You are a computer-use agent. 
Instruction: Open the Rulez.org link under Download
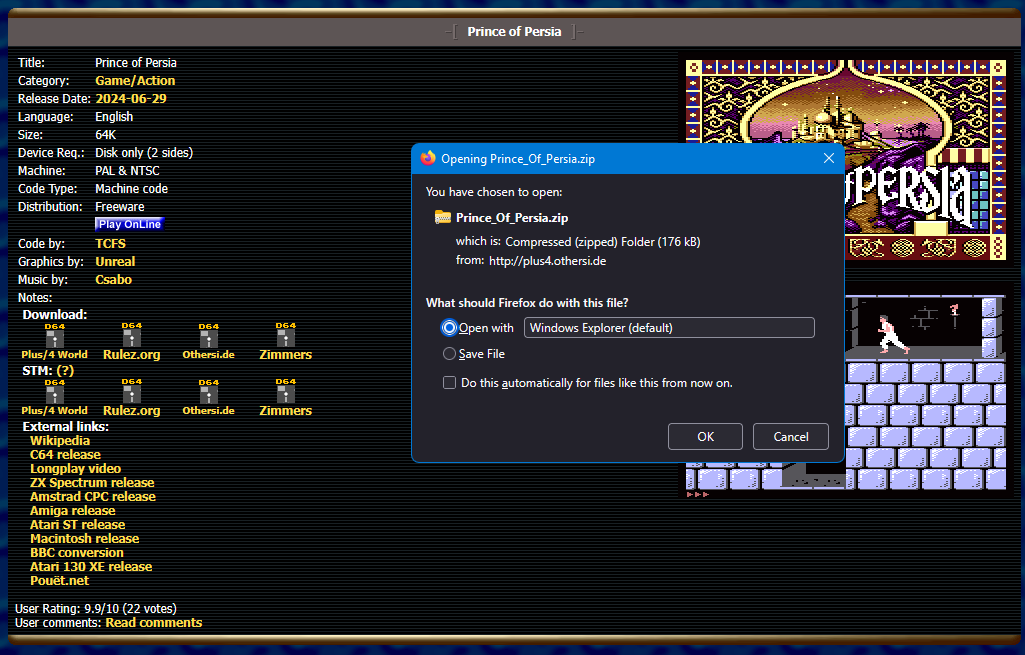click(x=131, y=354)
